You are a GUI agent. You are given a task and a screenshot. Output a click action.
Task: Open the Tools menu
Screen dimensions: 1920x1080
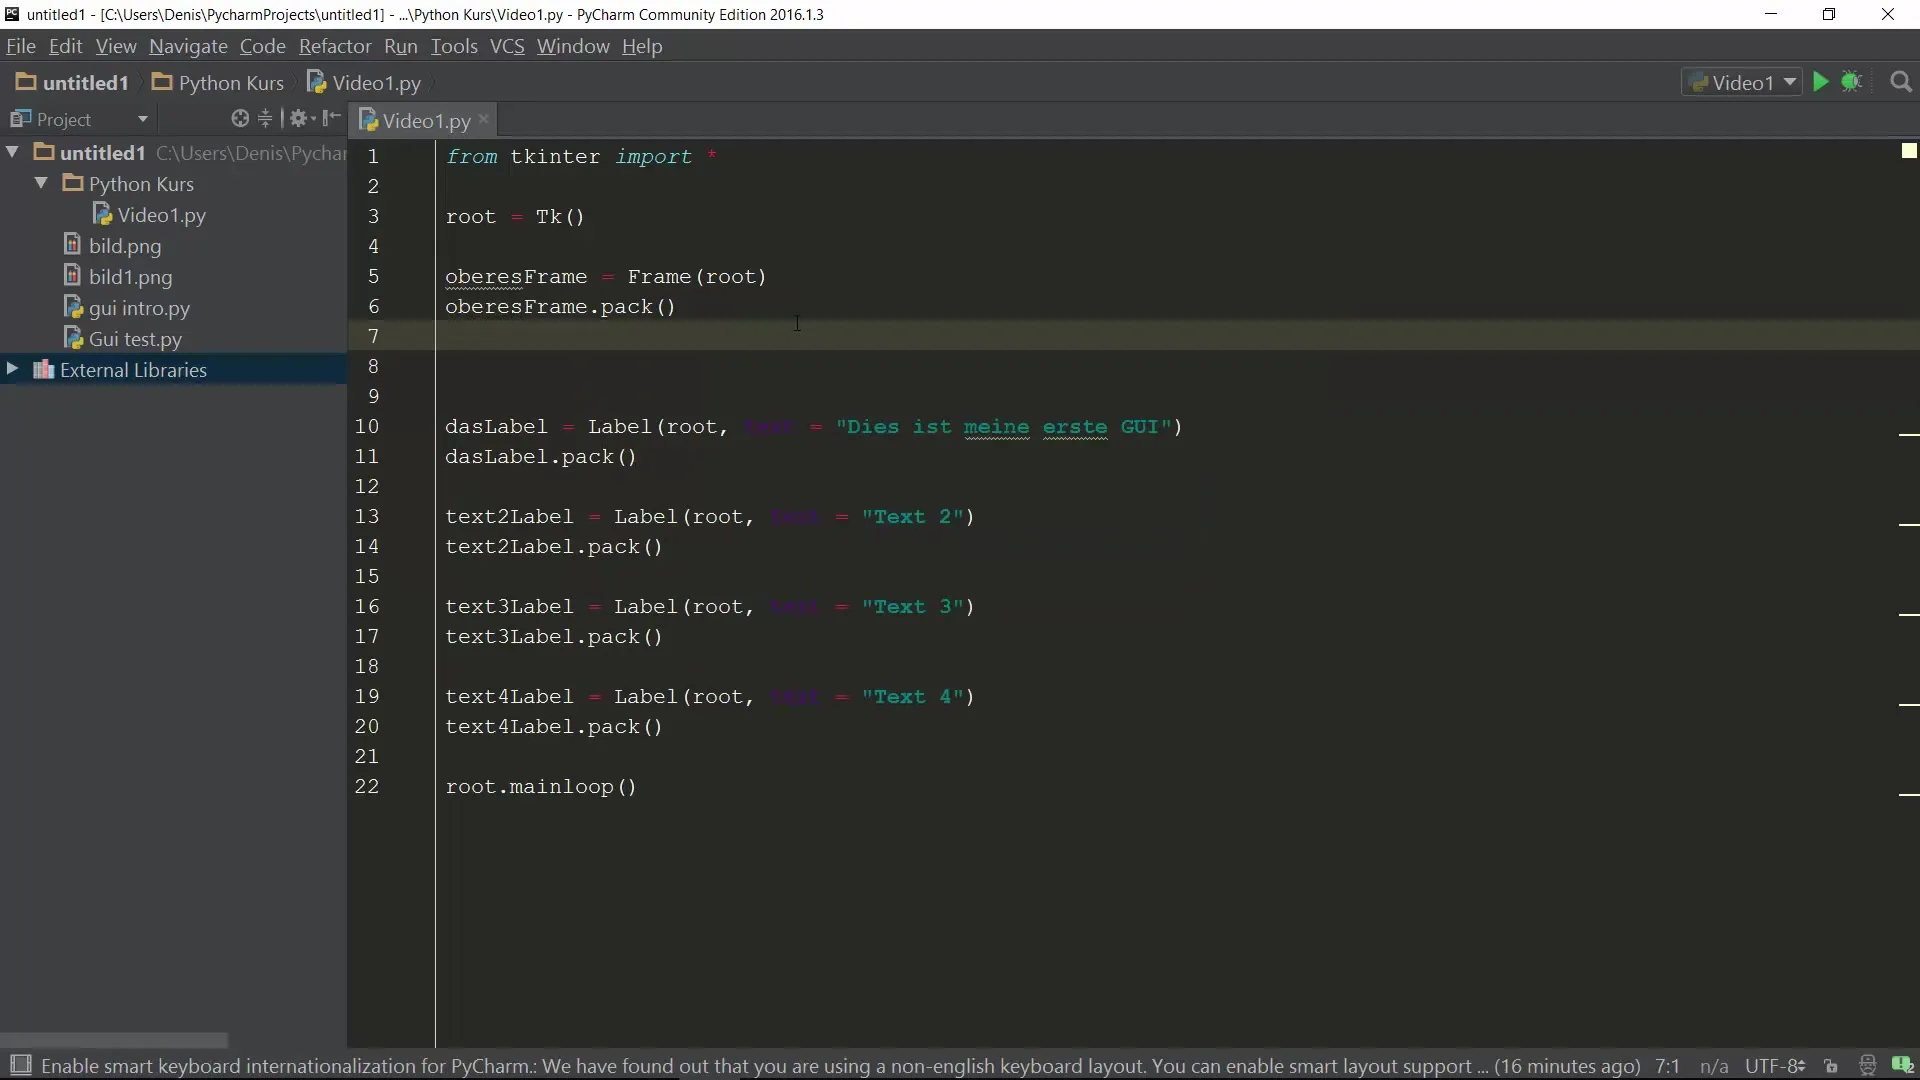(x=454, y=46)
